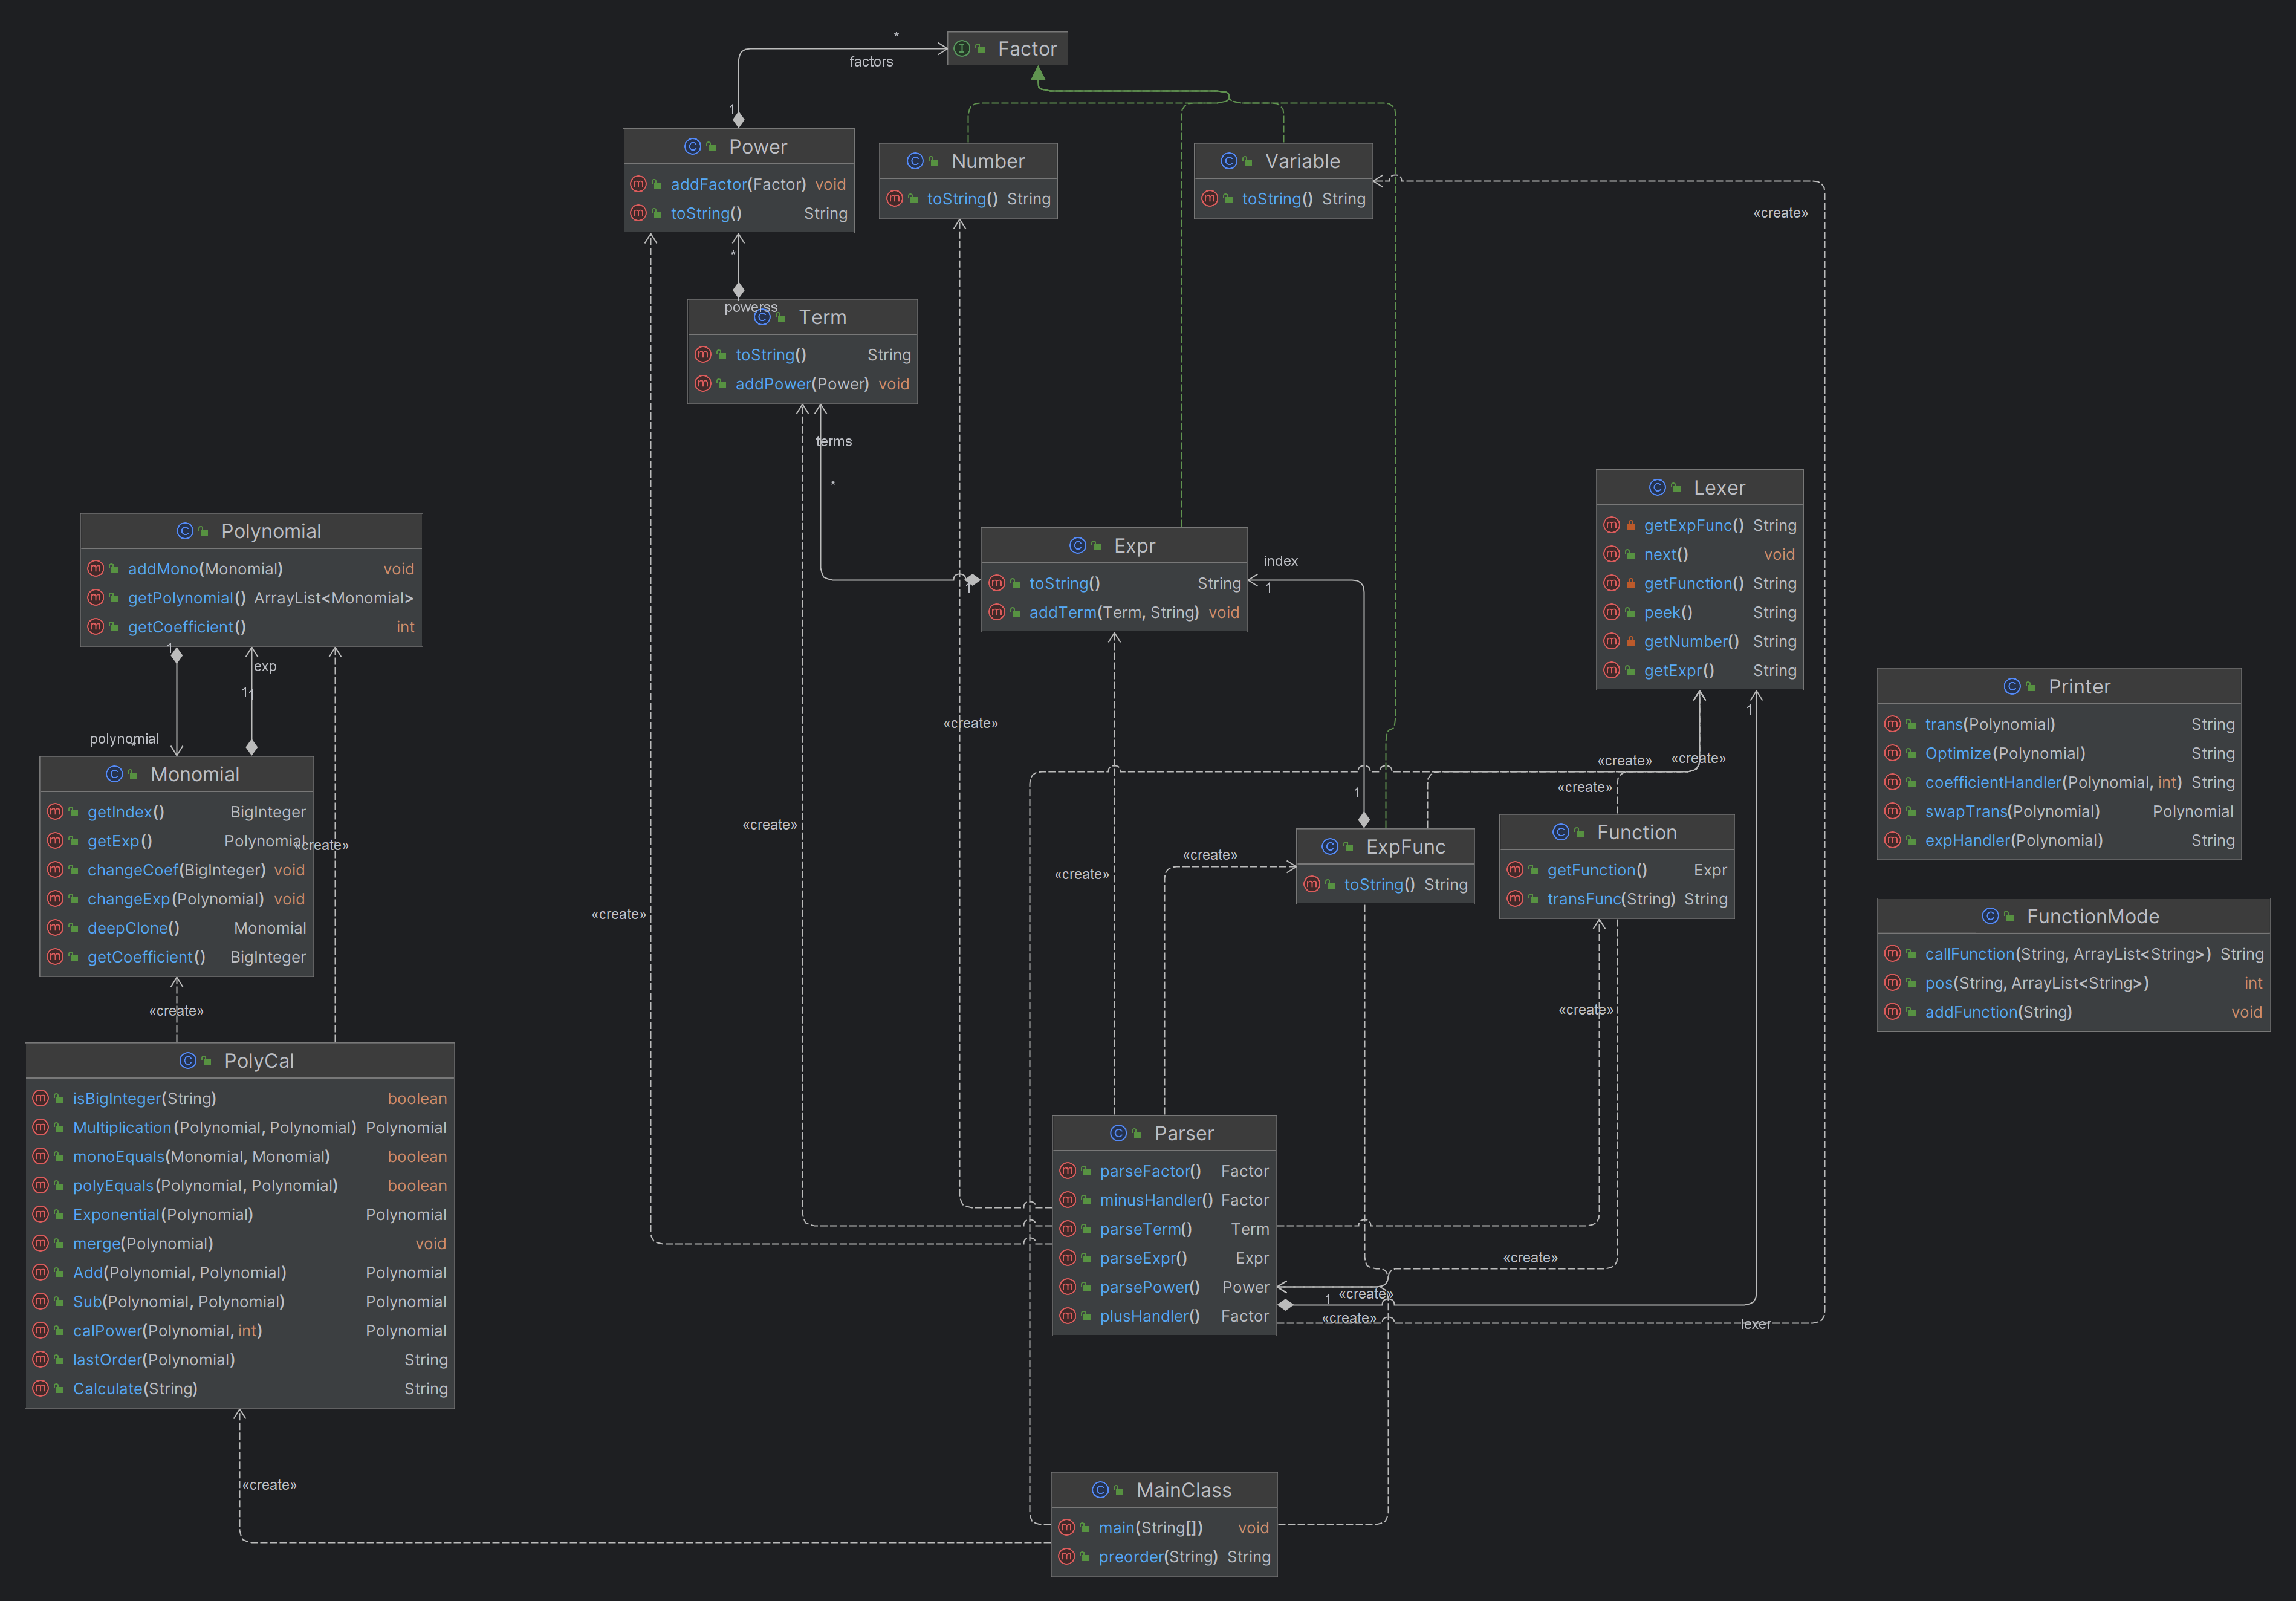This screenshot has height=1601, width=2296.
Task: Select the deepClone() method row
Action: click(x=176, y=928)
